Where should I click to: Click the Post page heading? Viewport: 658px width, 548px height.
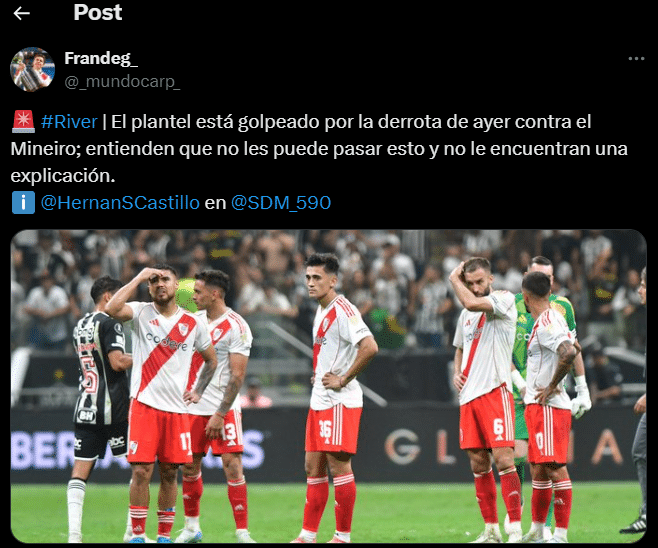coord(98,13)
